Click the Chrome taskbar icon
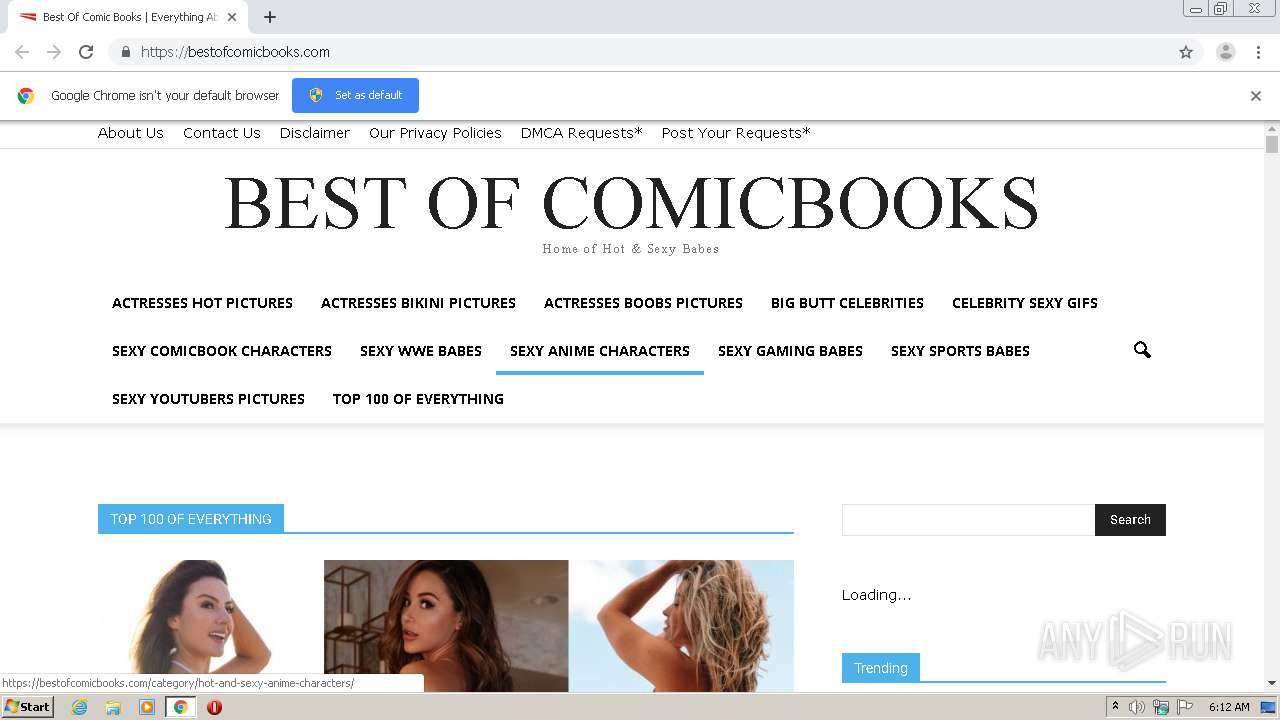Screen dimensions: 1280x720 click(x=181, y=707)
